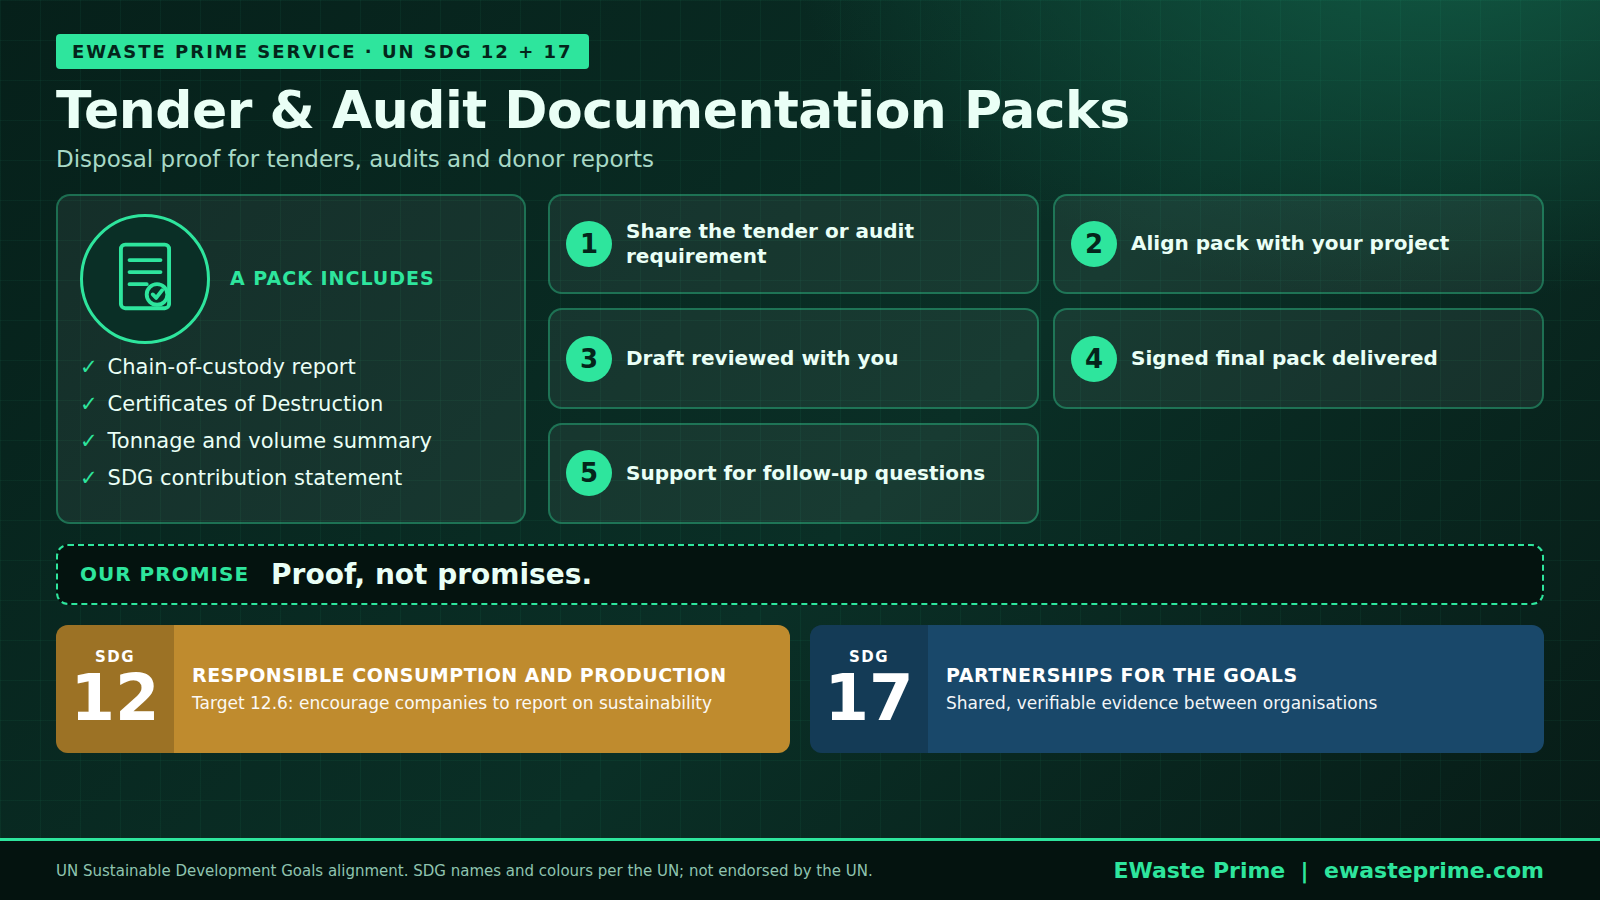Click the 'Disposal proof for tenders' subtitle
Viewport: 1600px width, 900px height.
click(x=355, y=159)
